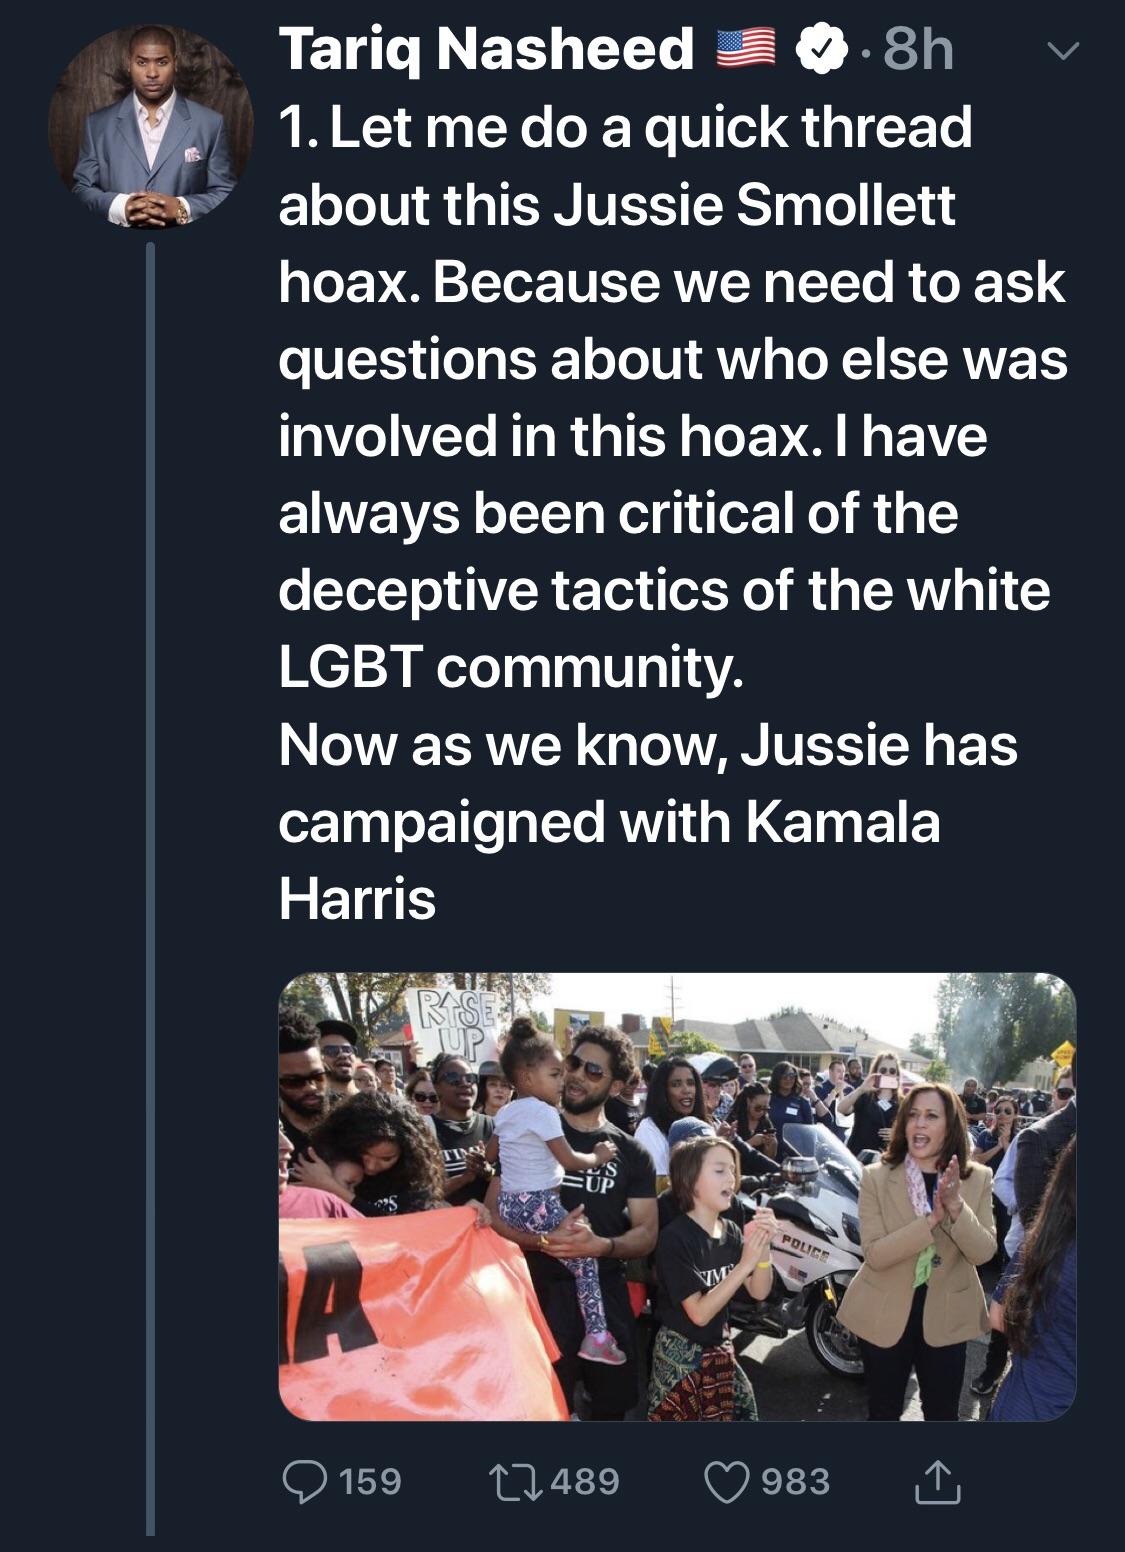The height and width of the screenshot is (1552, 1125).
Task: Open the attached rally photo
Action: [677, 1196]
